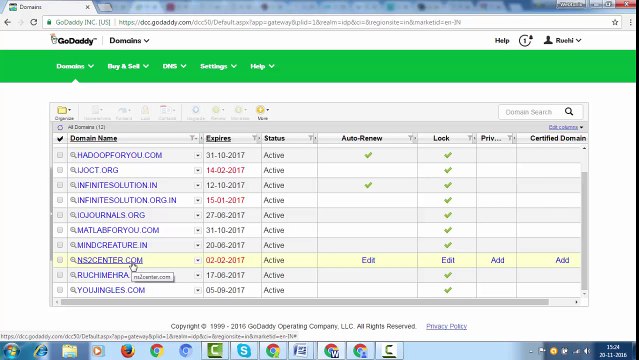The width and height of the screenshot is (639, 360).
Task: Click Edit under Lock for NS2CENTER.COM
Action: [448, 260]
